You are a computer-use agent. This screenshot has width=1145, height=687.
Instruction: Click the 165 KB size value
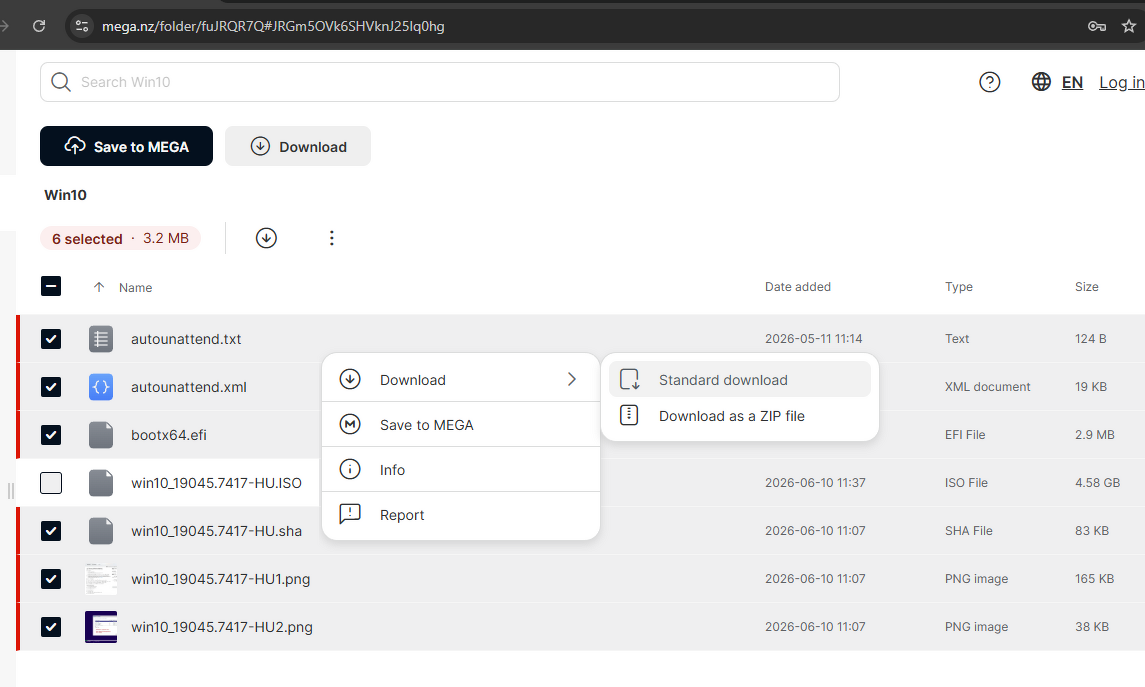(x=1095, y=579)
